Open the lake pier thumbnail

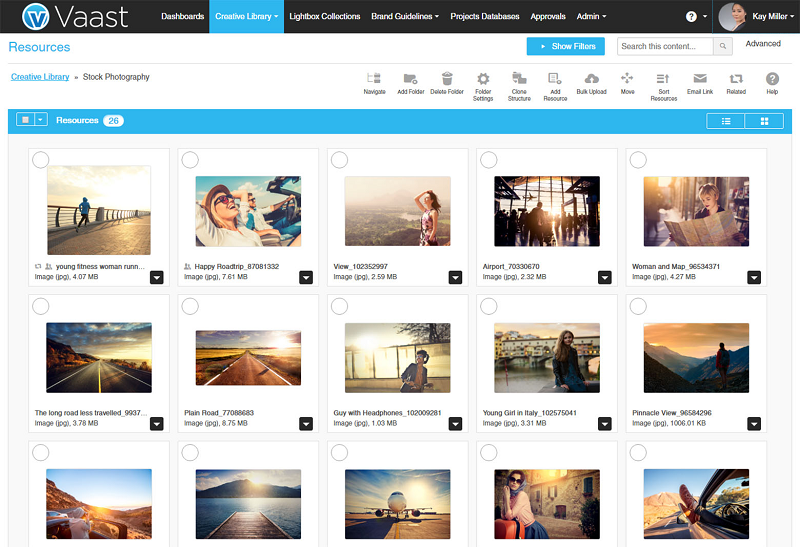tap(248, 504)
